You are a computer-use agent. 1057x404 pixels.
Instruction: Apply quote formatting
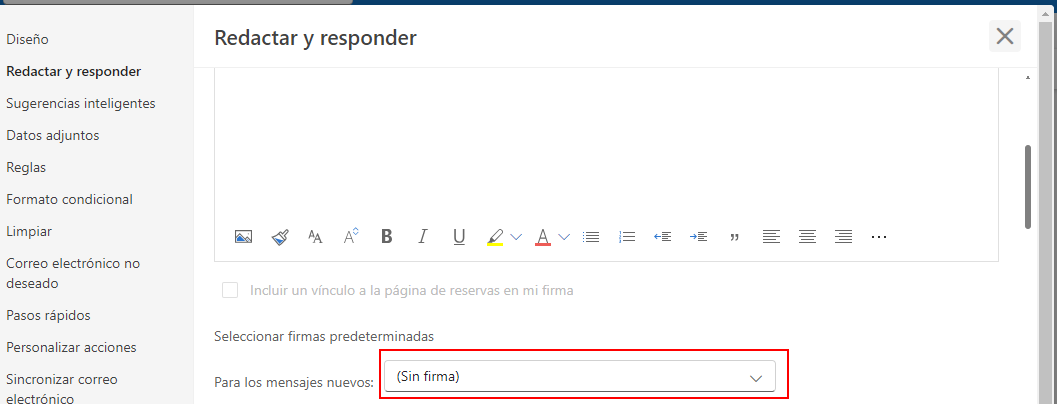(x=735, y=237)
